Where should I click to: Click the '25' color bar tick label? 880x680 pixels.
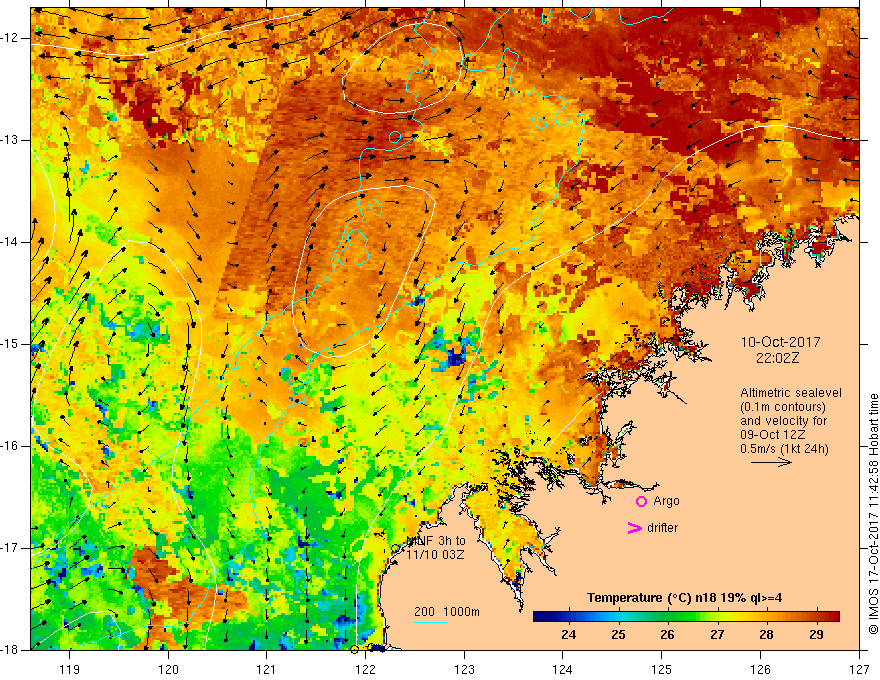[x=618, y=635]
